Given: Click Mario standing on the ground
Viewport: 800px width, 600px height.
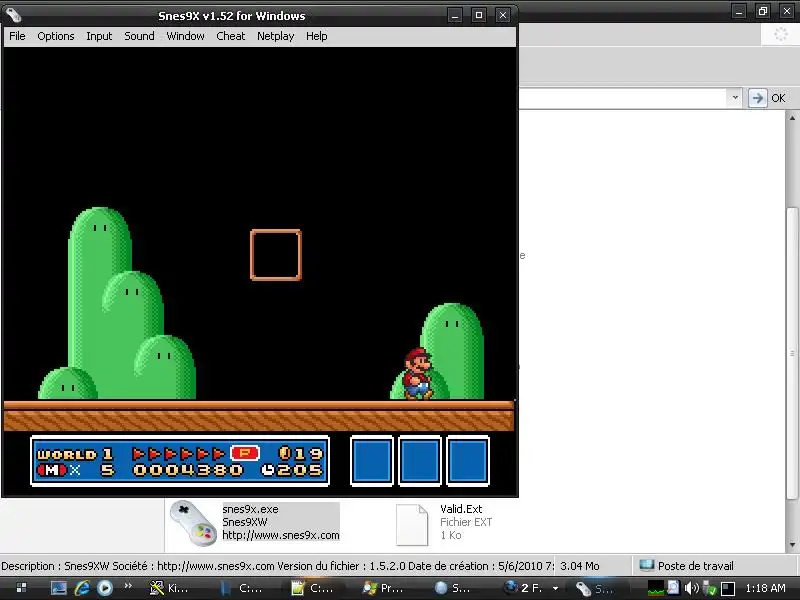Looking at the screenshot, I should (418, 373).
